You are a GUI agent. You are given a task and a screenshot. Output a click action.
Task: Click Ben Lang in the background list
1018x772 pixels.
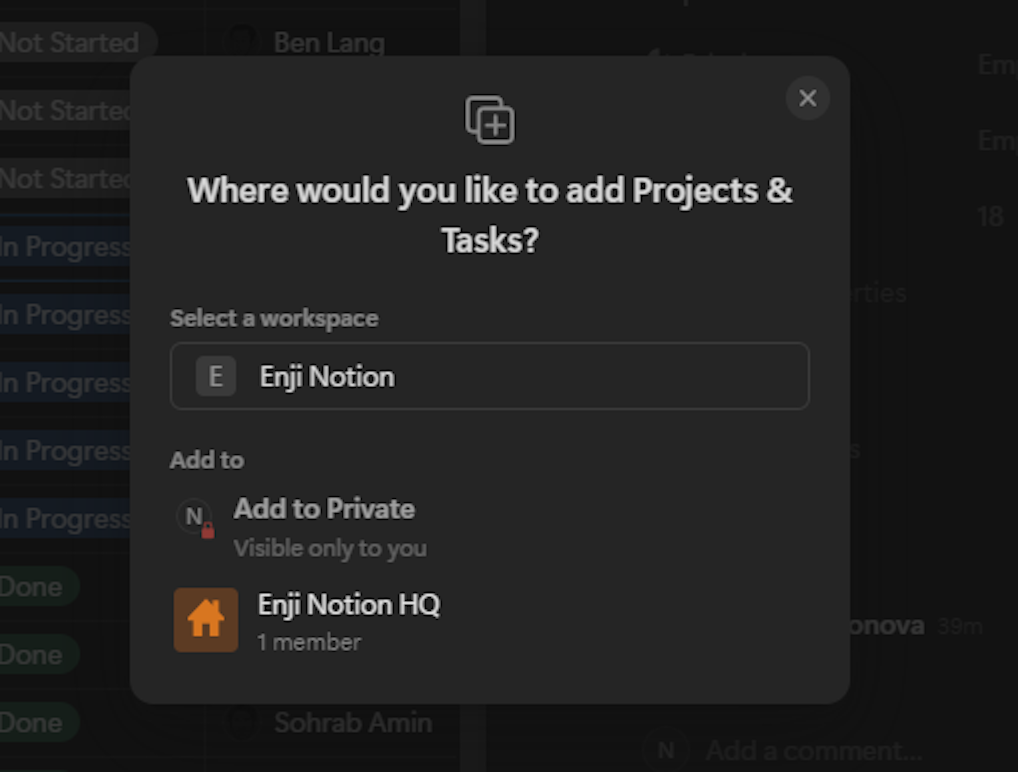coord(329,43)
